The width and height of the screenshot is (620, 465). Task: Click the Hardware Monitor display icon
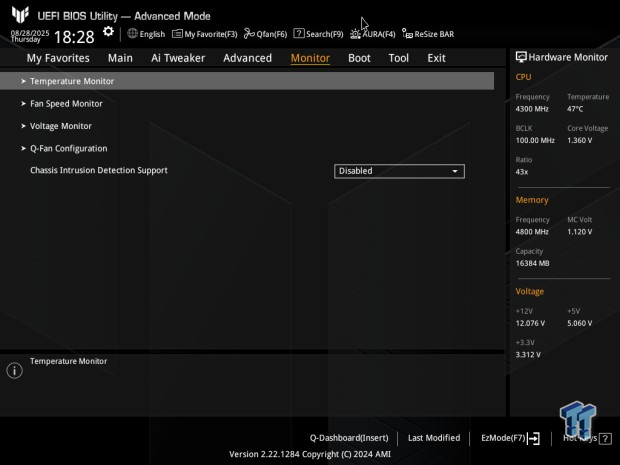[521, 57]
